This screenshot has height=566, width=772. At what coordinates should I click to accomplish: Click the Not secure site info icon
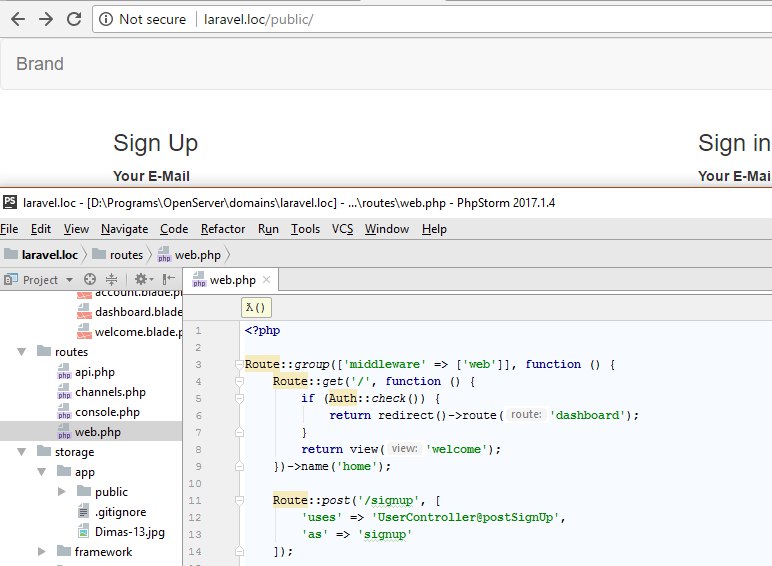[x=106, y=19]
